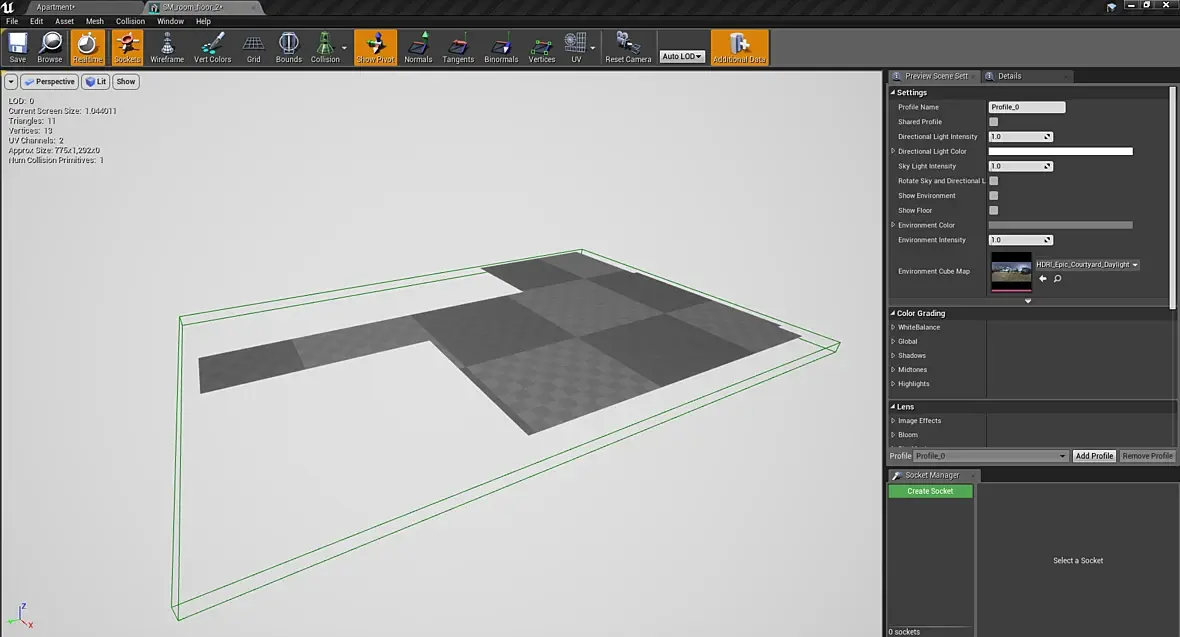Click the Create Socket button
Image resolution: width=1180 pixels, height=637 pixels.
point(930,491)
